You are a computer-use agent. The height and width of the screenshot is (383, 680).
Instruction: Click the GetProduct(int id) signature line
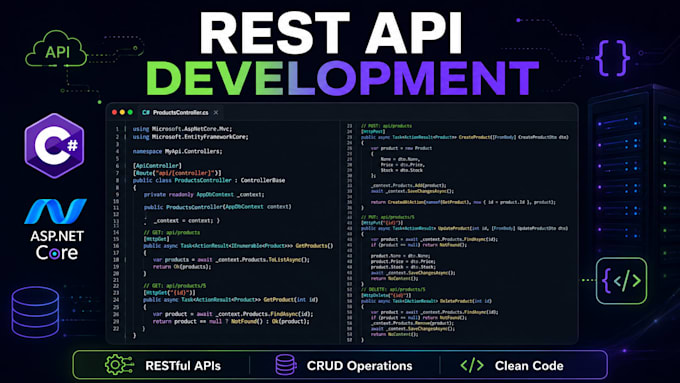click(x=231, y=300)
